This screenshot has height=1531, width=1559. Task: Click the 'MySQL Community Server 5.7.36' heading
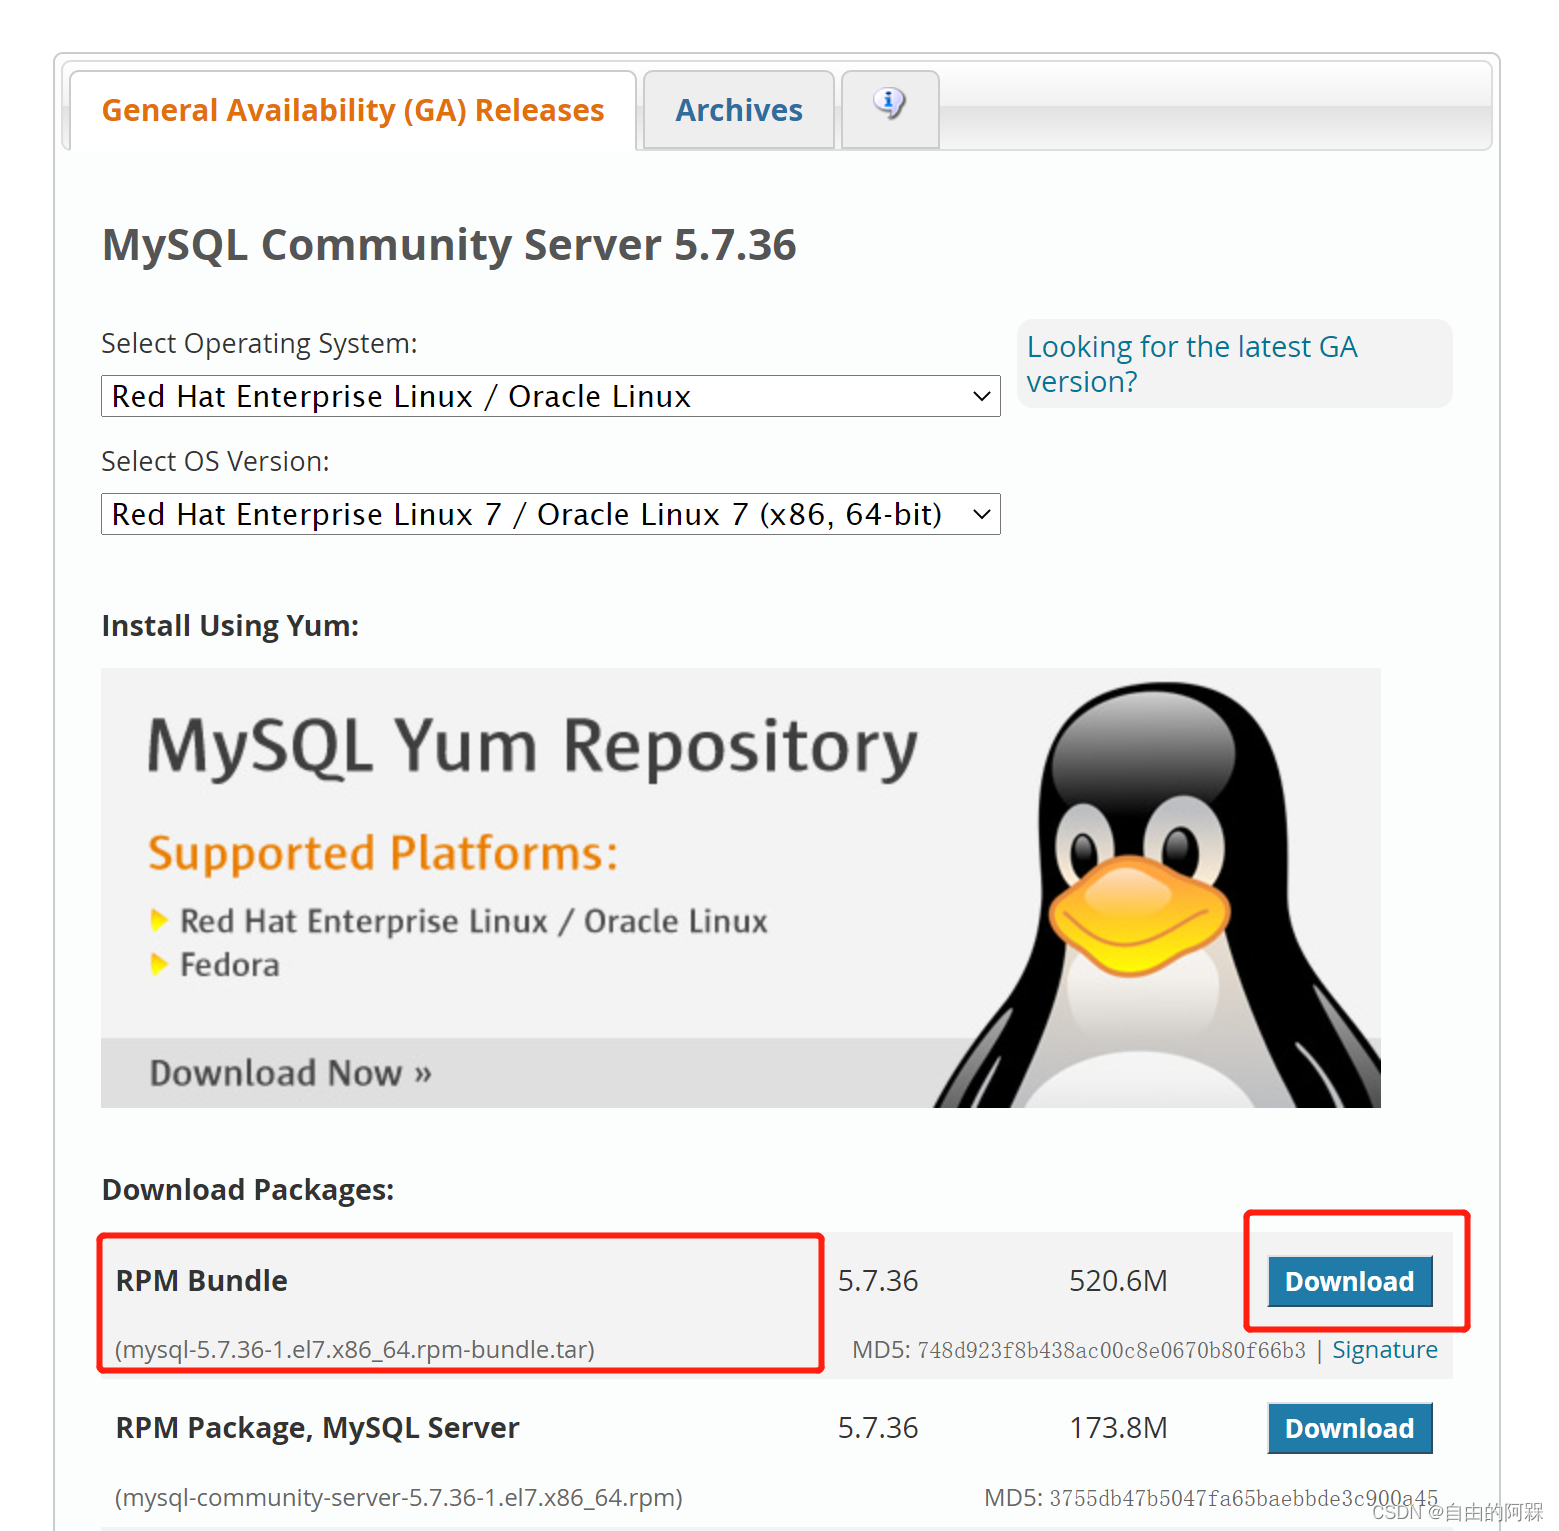(449, 245)
